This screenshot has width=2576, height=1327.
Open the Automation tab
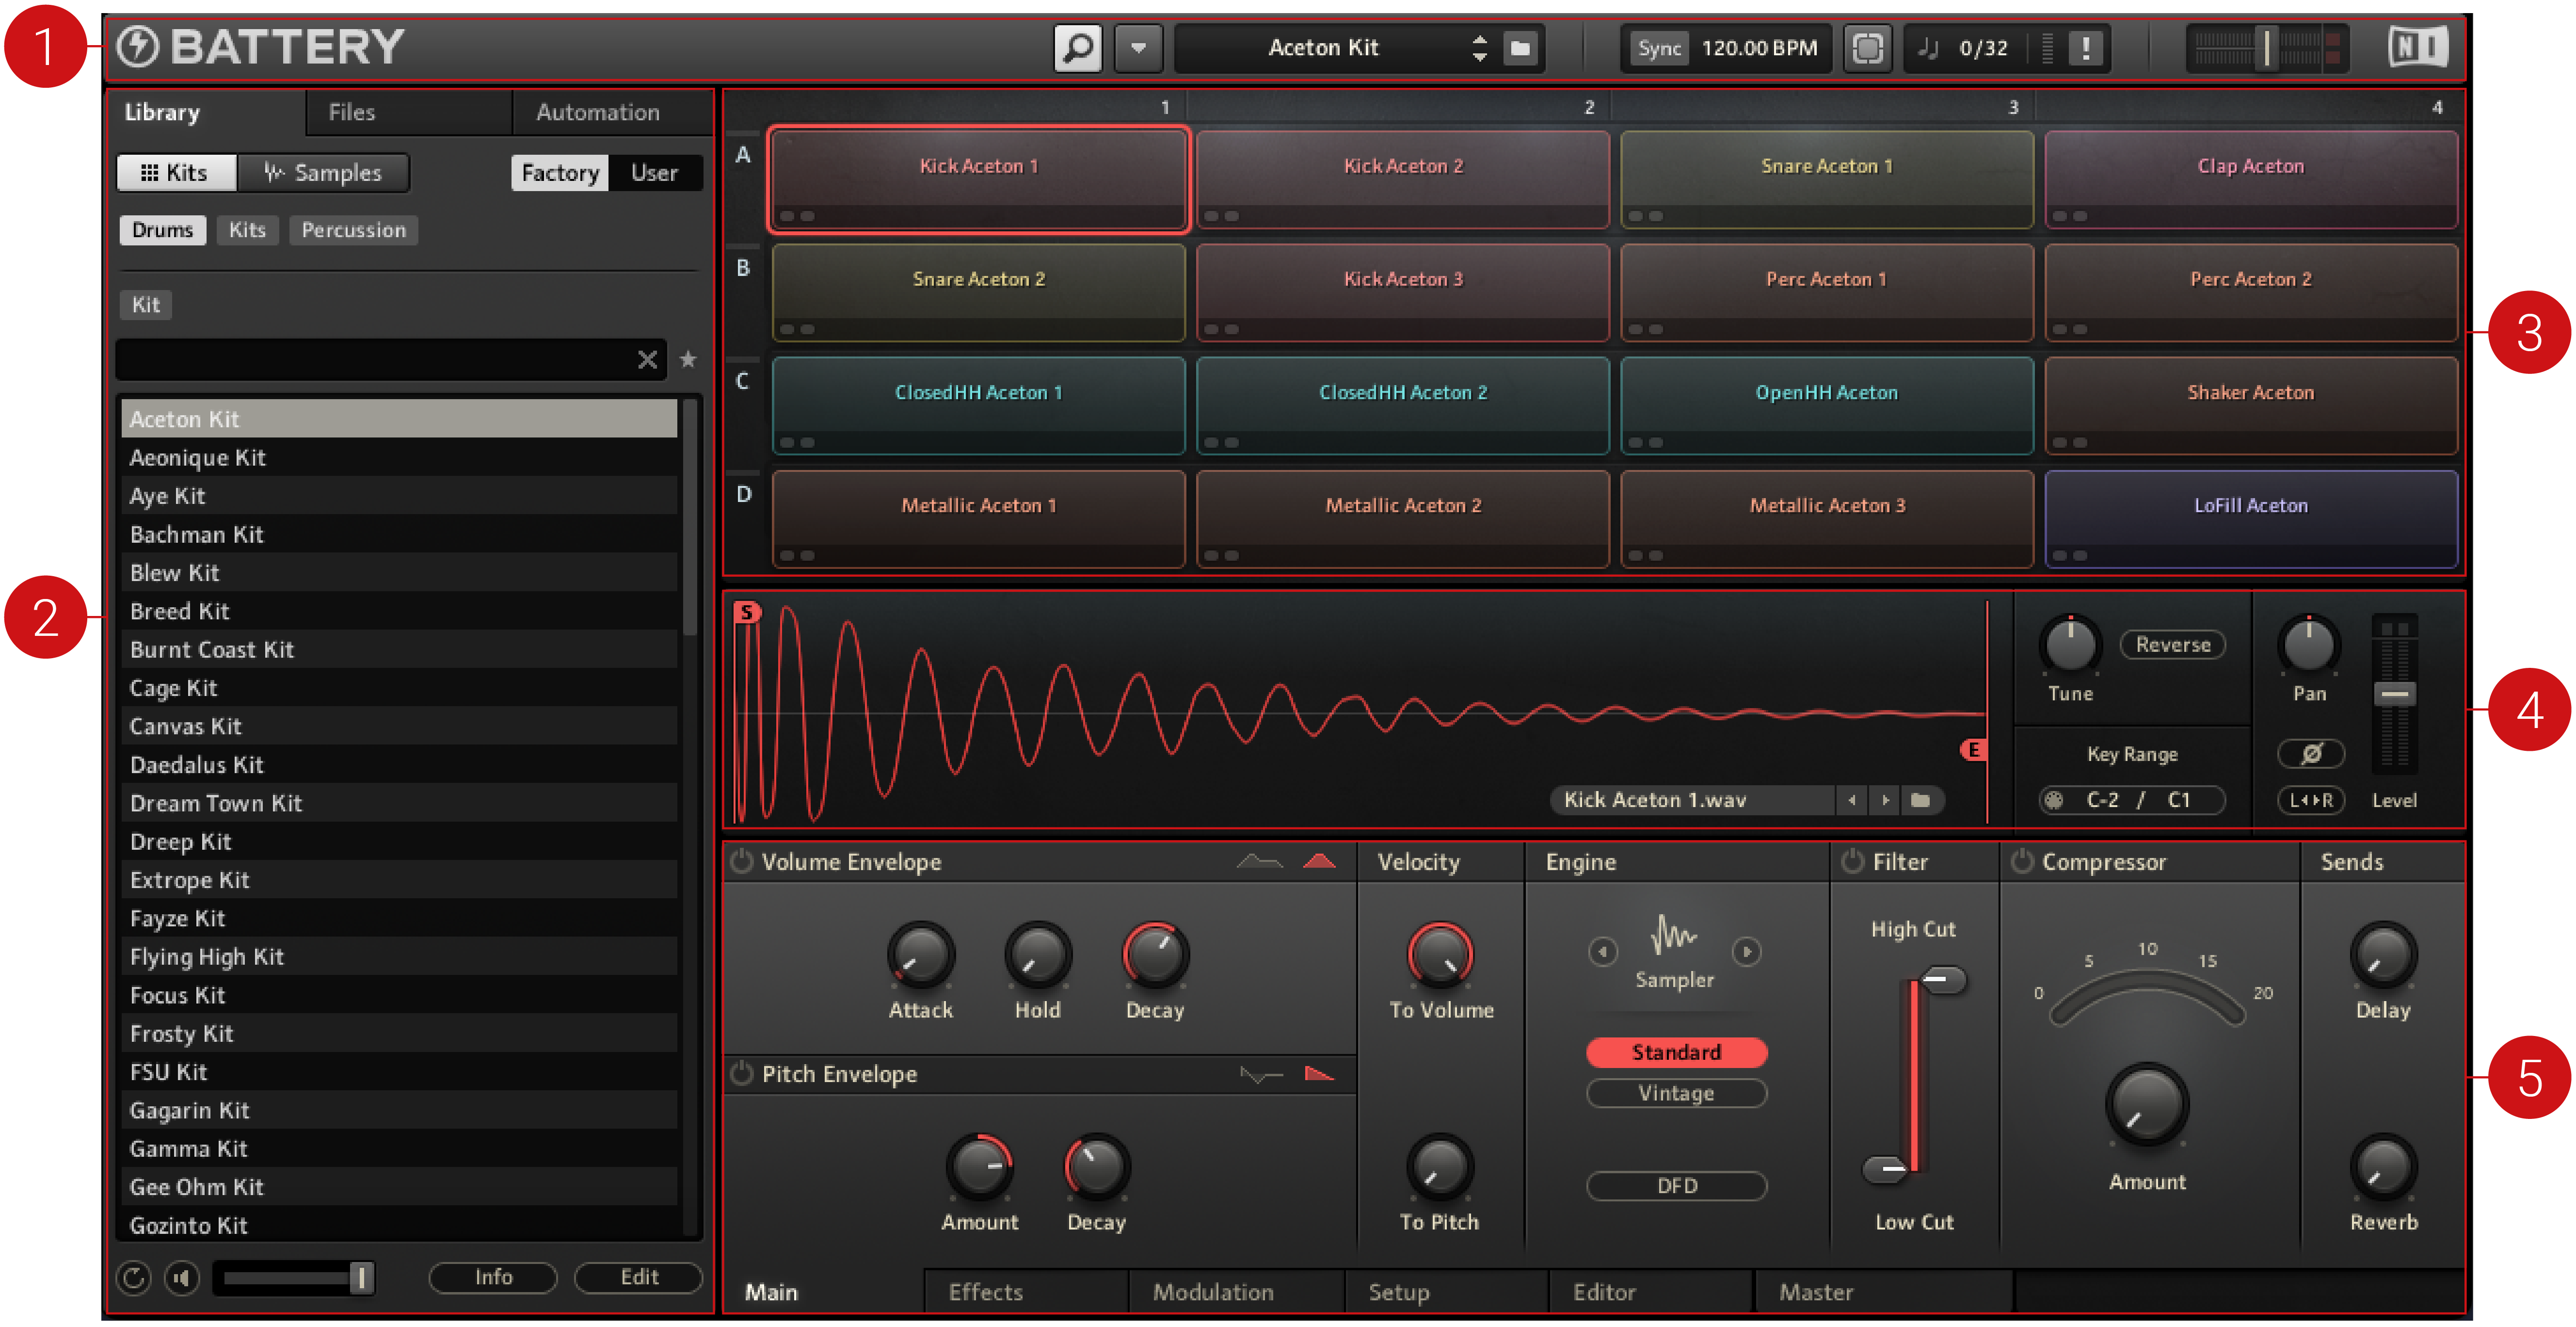[x=597, y=112]
